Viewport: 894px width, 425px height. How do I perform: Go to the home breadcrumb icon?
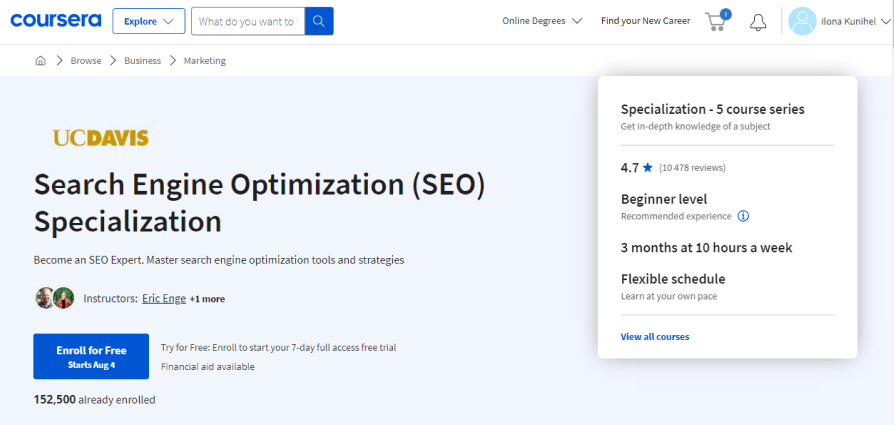click(x=41, y=61)
